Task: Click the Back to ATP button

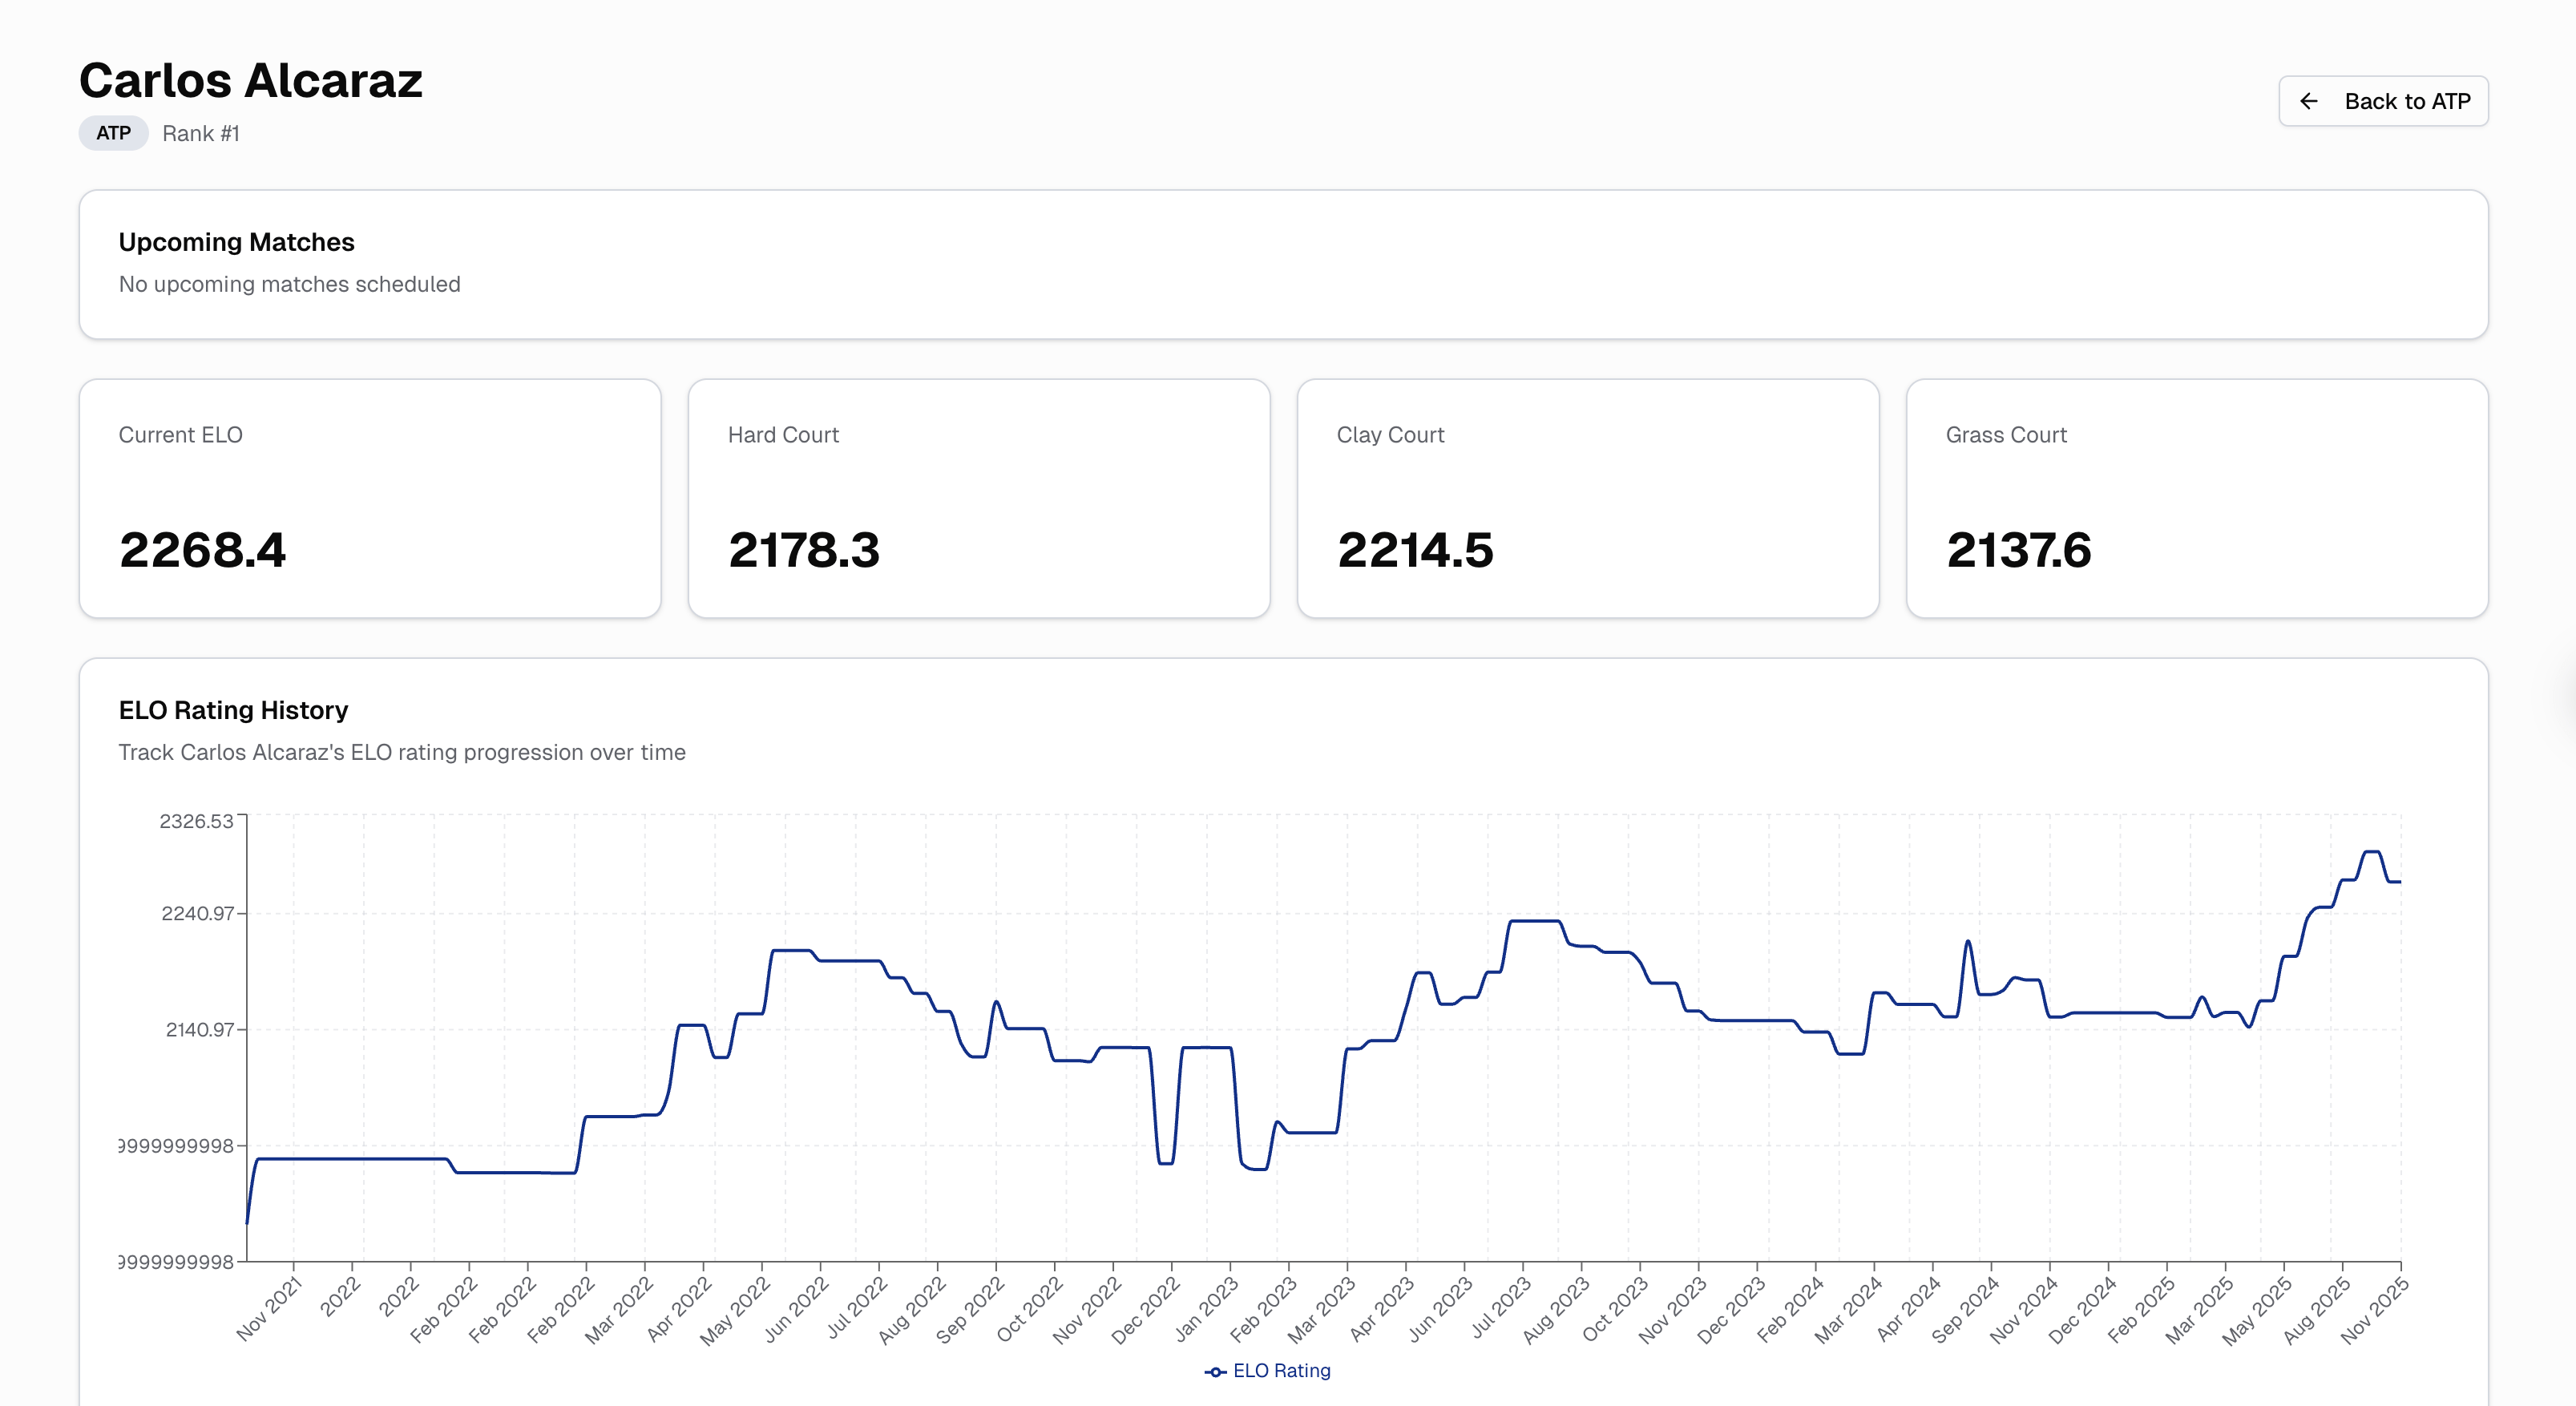Action: (2382, 101)
